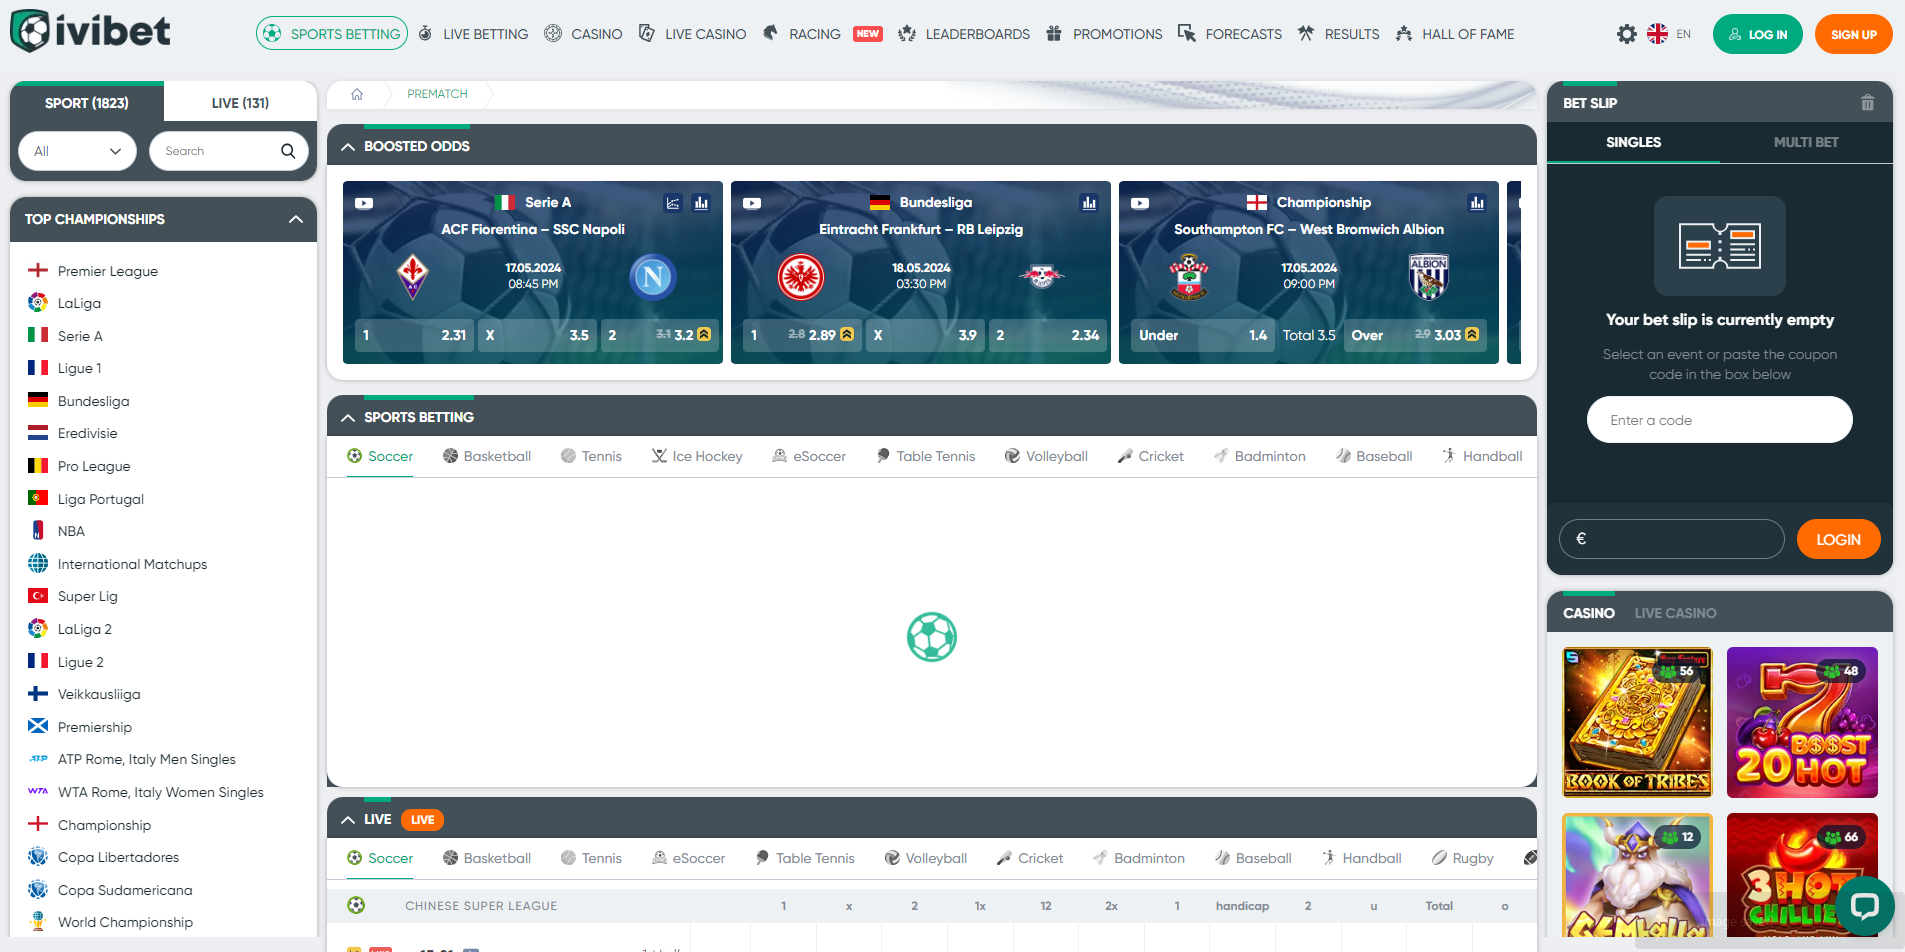The height and width of the screenshot is (952, 1905).
Task: Open the Hall of Fame page
Action: click(x=1455, y=34)
